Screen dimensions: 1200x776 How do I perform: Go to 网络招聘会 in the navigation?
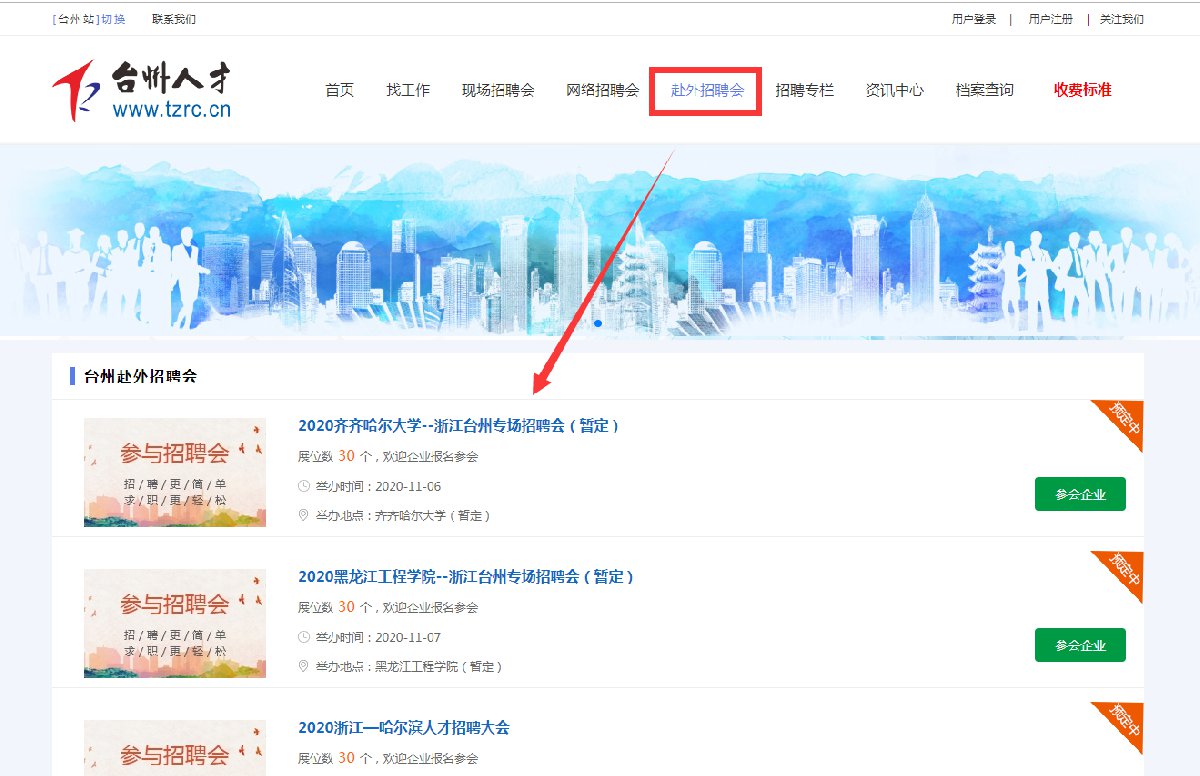point(602,90)
